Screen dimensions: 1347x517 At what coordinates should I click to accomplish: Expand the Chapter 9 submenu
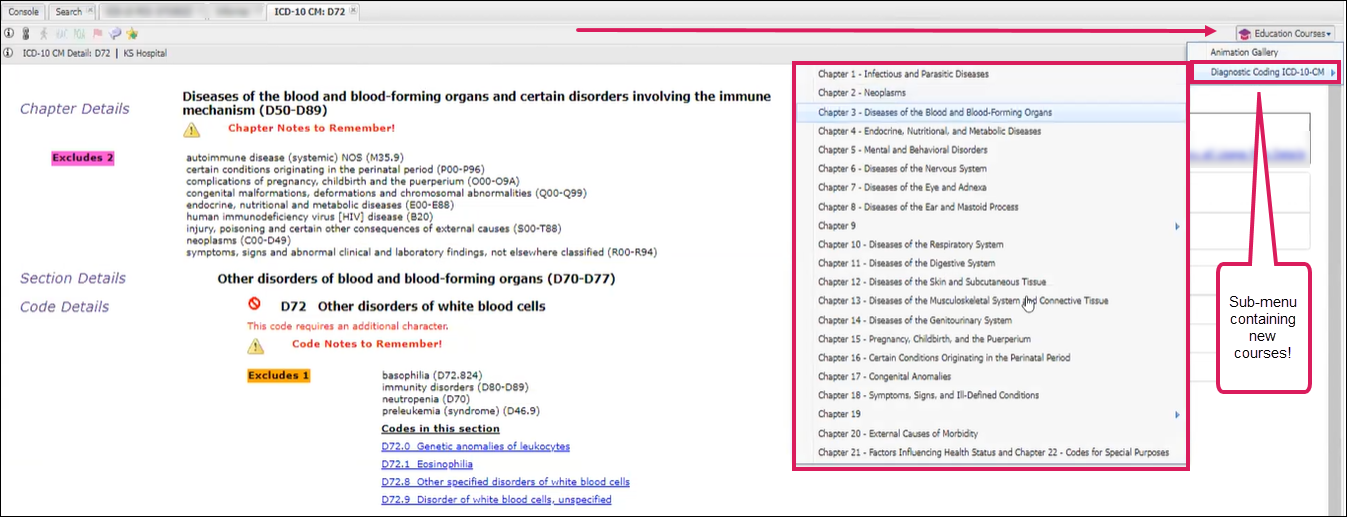pyautogui.click(x=1177, y=226)
